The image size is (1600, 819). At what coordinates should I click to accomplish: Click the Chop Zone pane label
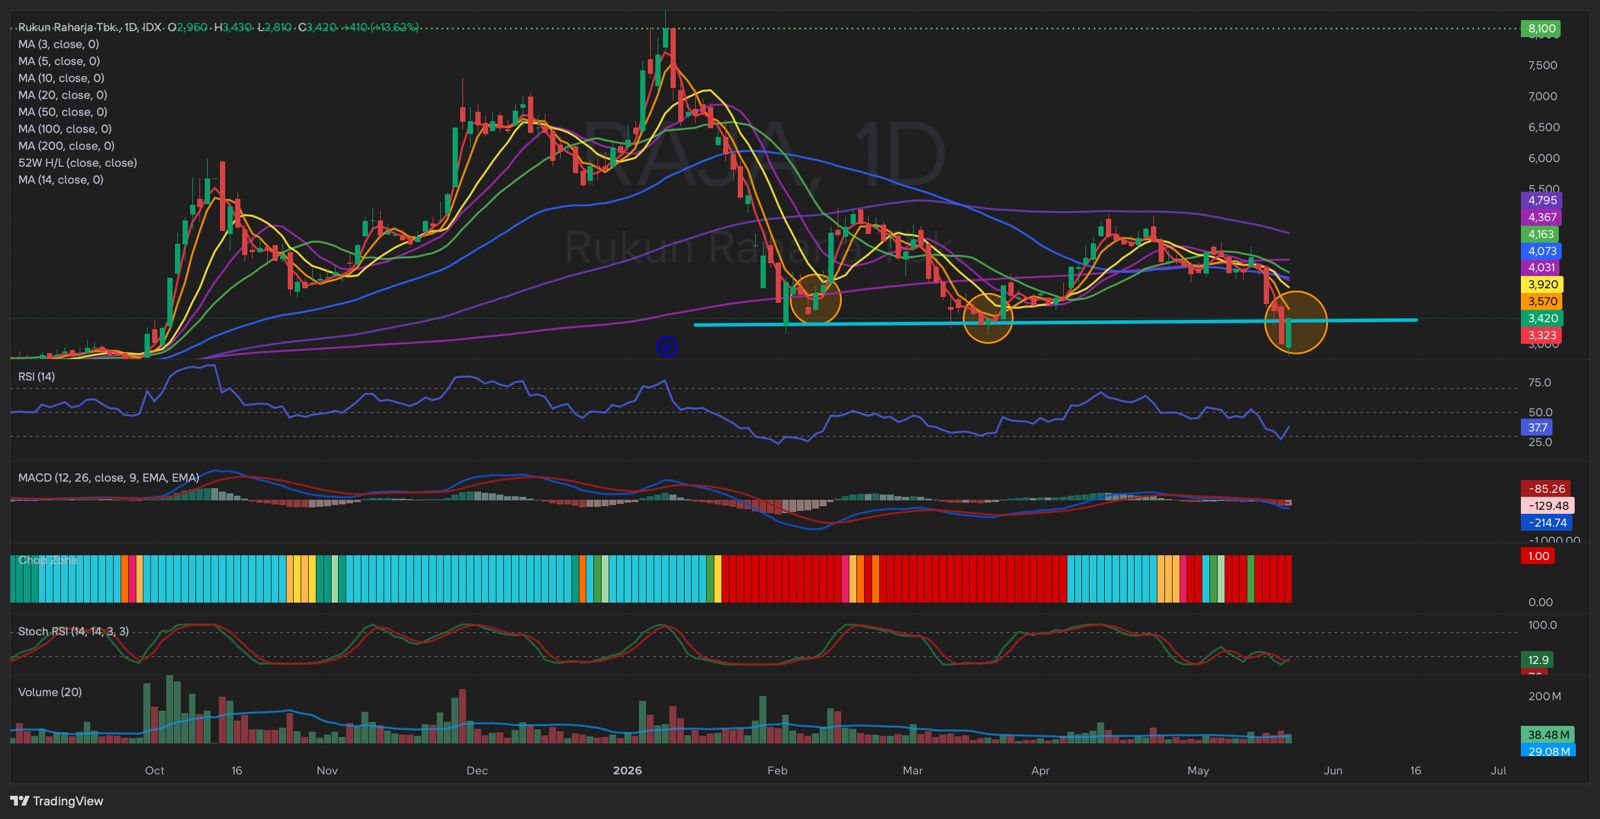coord(47,560)
